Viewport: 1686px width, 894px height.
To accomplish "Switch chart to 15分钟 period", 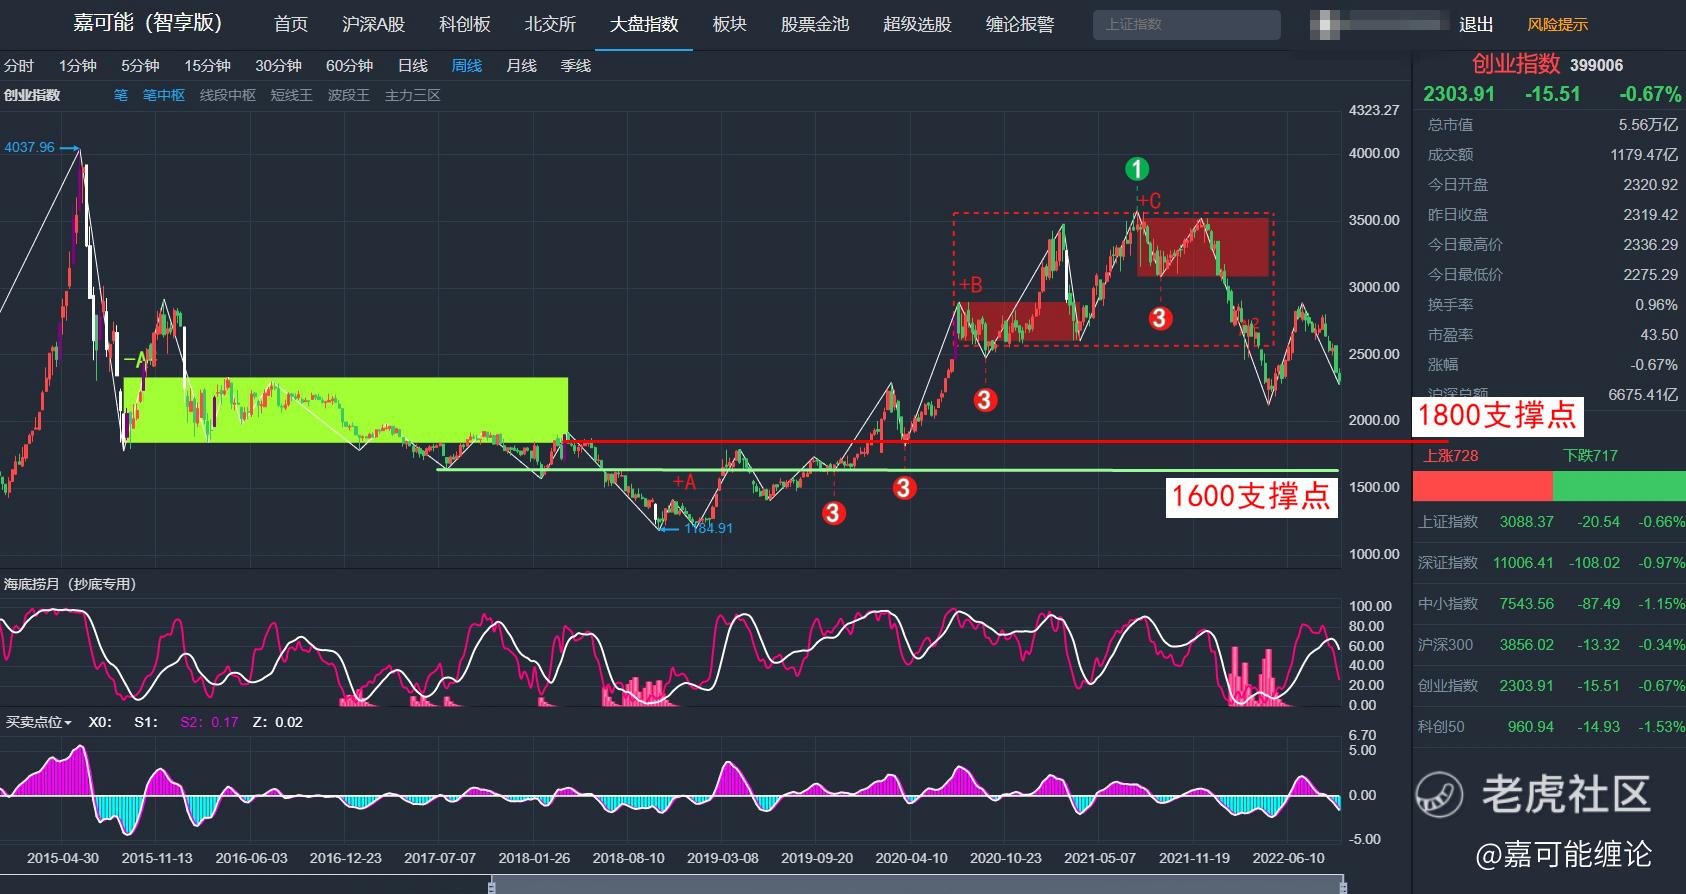I will pyautogui.click(x=207, y=66).
